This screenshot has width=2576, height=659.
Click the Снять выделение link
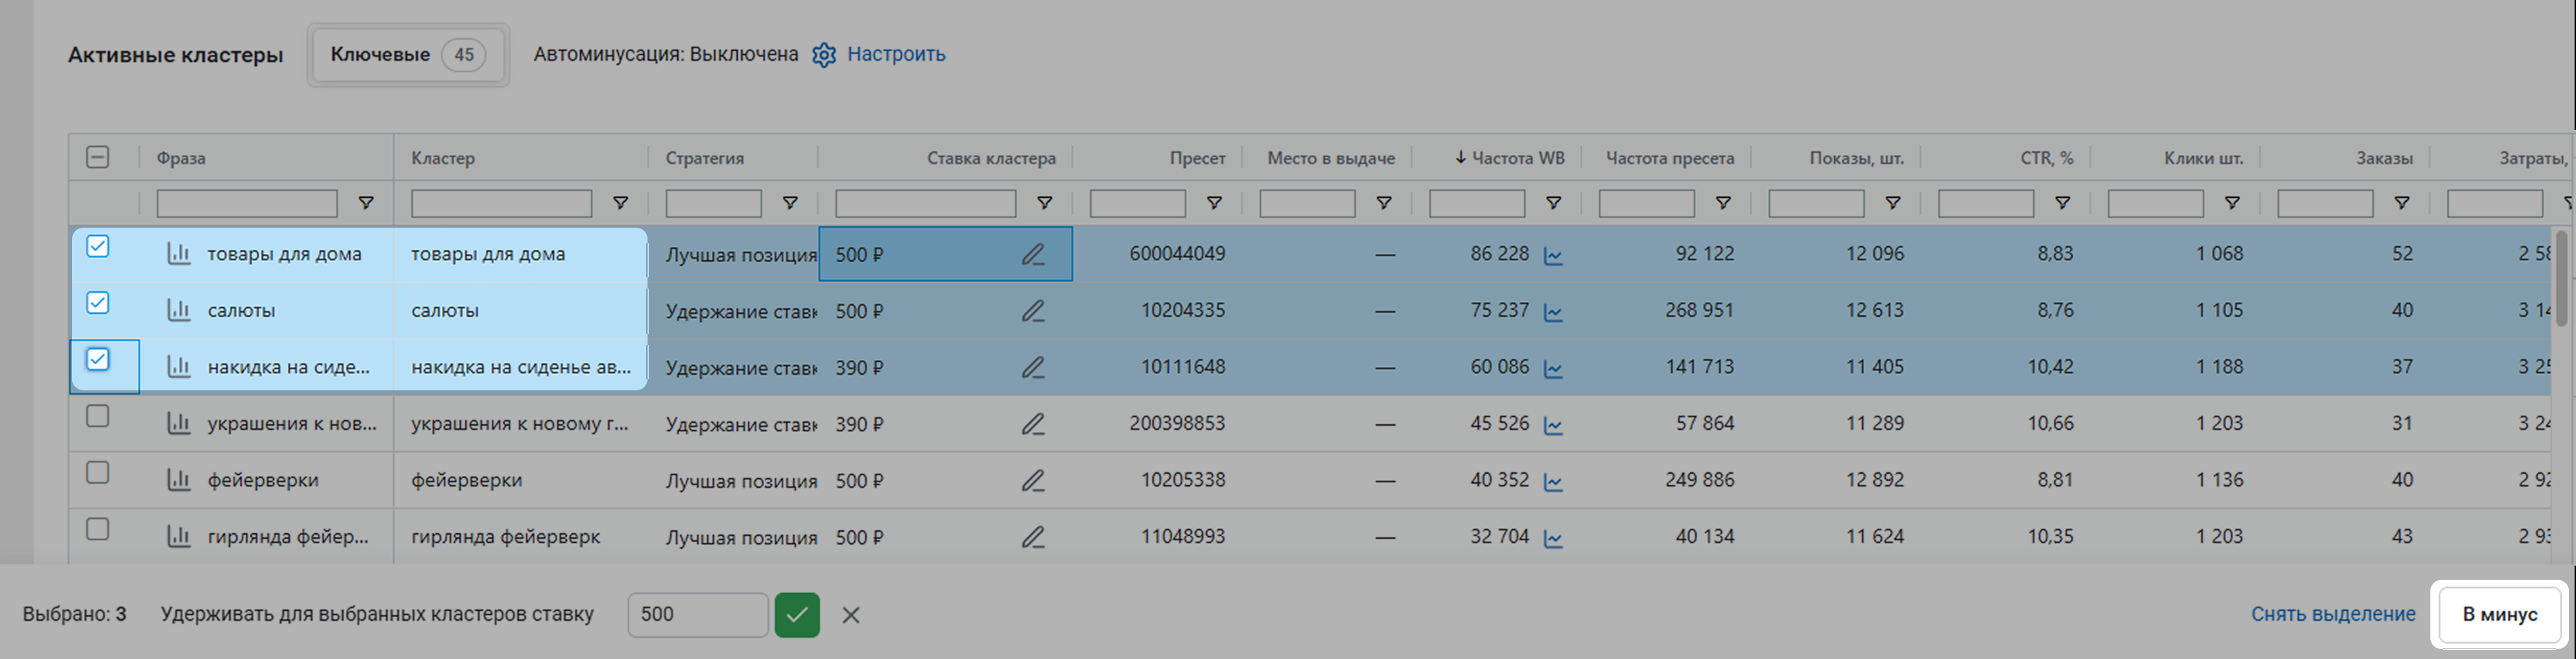pos(2332,615)
